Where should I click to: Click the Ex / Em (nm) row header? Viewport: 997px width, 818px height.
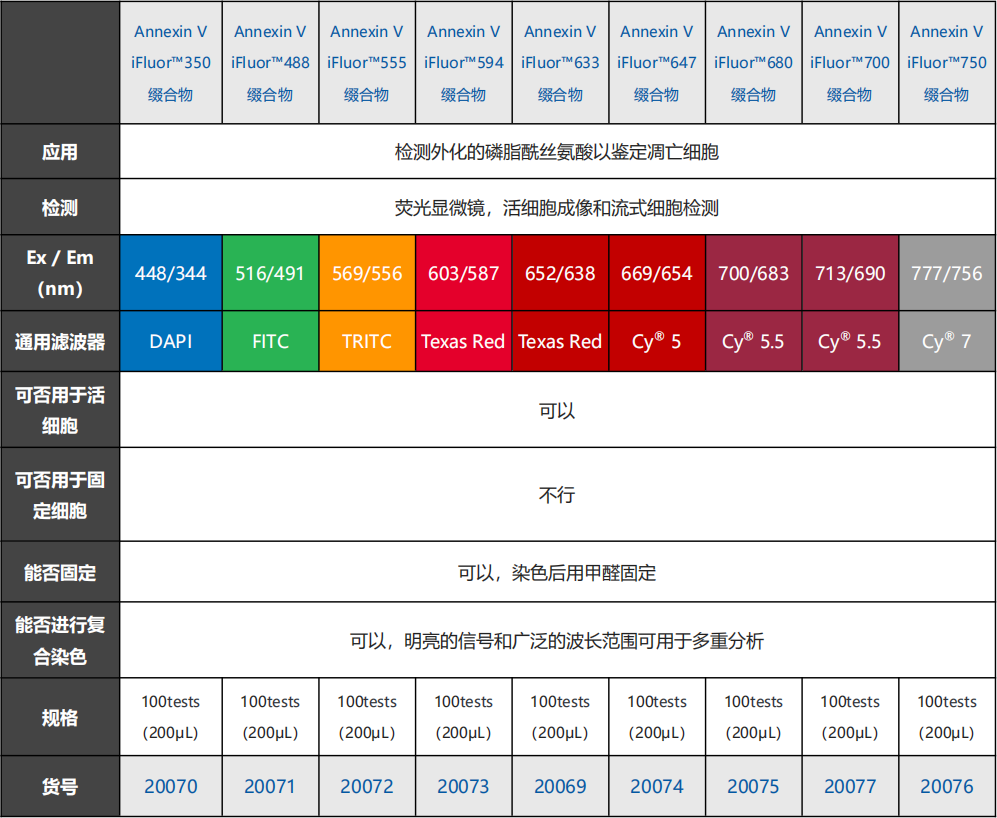[60, 273]
